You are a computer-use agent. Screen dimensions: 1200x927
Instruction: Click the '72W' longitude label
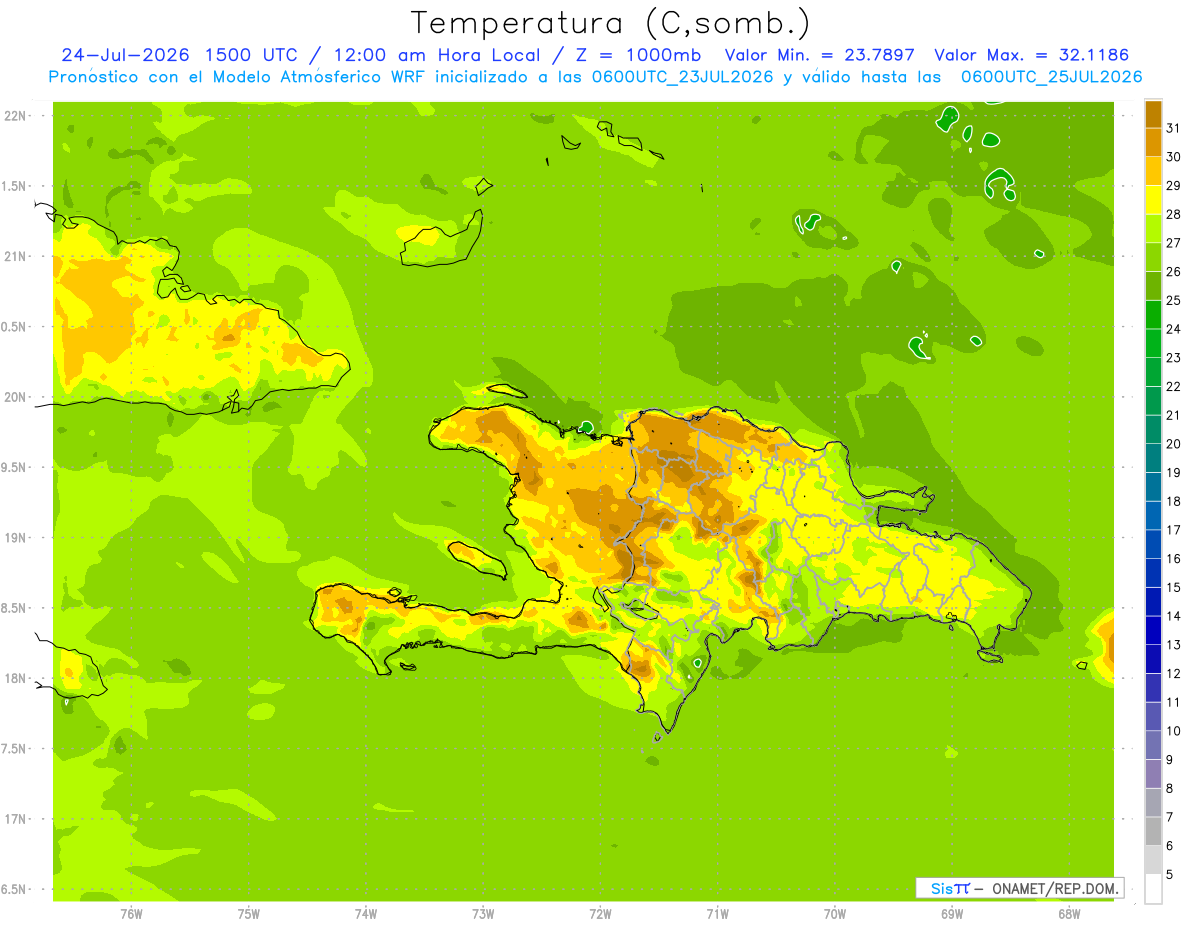point(600,914)
